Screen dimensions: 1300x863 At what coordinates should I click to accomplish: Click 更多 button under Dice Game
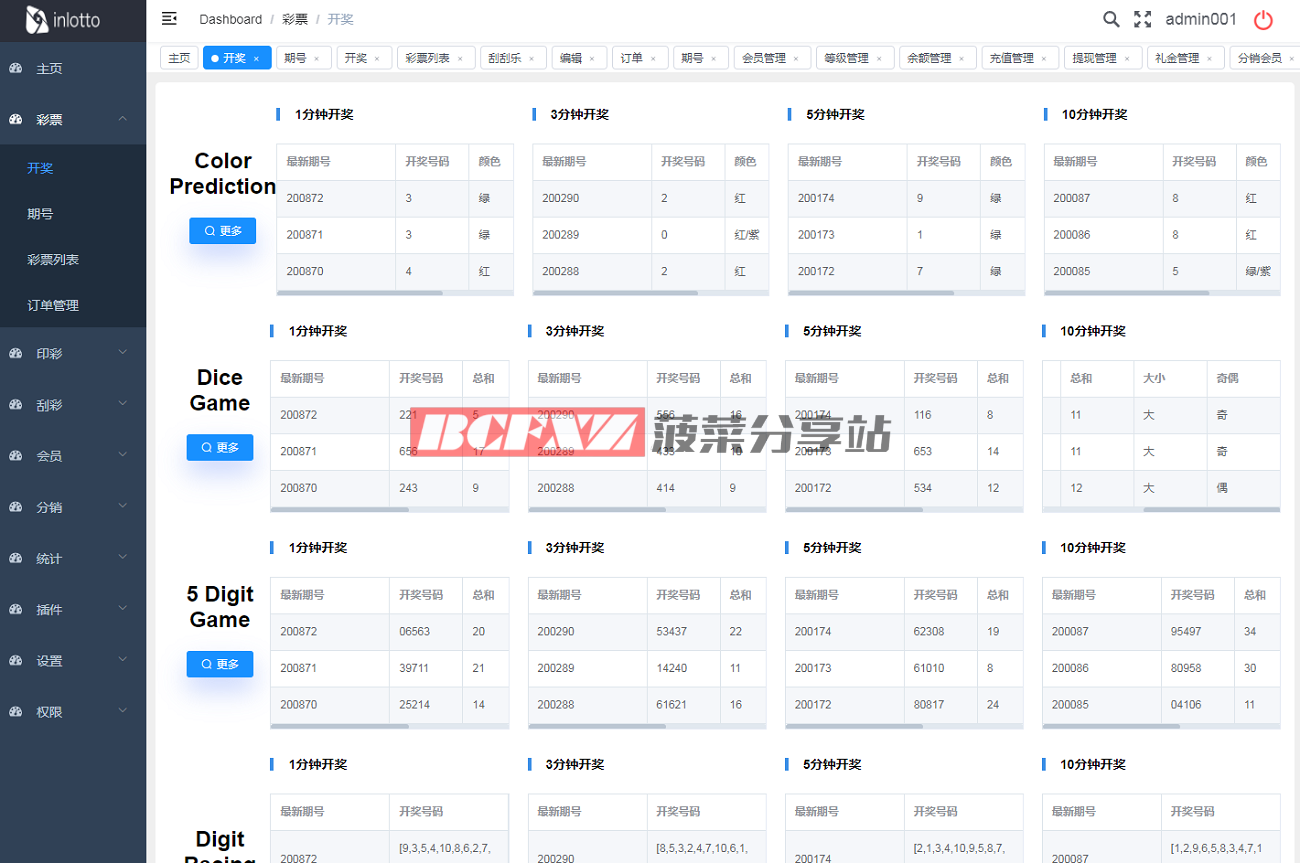click(220, 448)
